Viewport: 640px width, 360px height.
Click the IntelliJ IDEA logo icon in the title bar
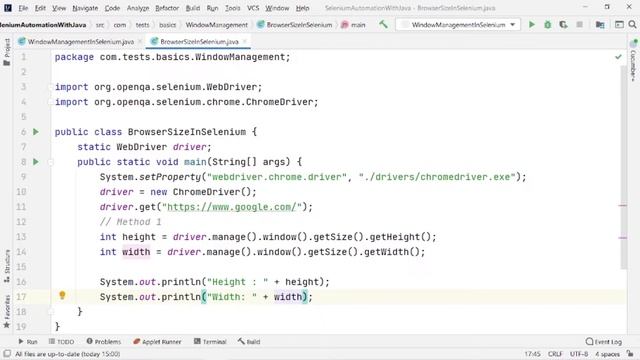pos(7,7)
